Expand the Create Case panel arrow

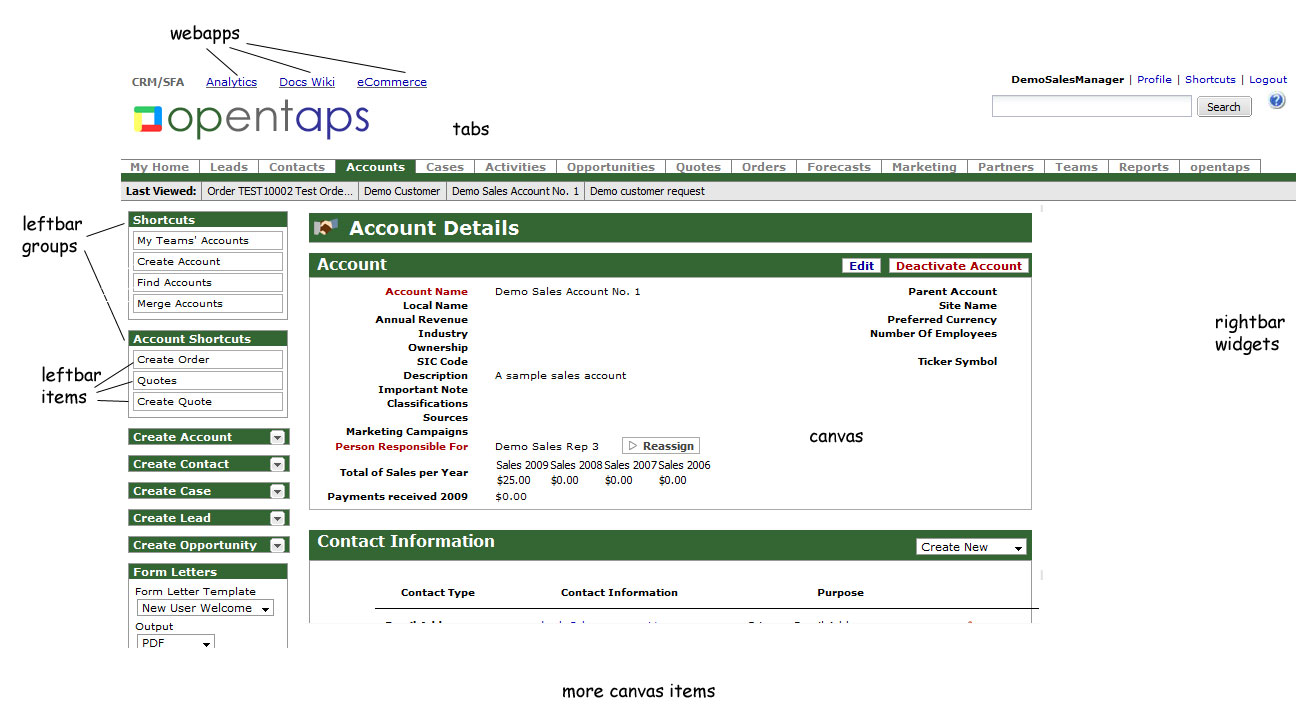pos(277,491)
